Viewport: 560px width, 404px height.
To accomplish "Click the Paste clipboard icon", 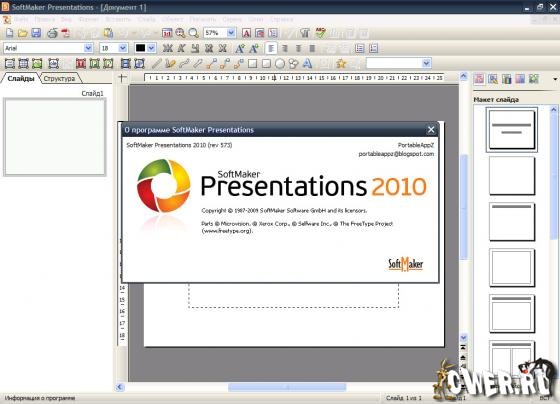I will (108, 33).
